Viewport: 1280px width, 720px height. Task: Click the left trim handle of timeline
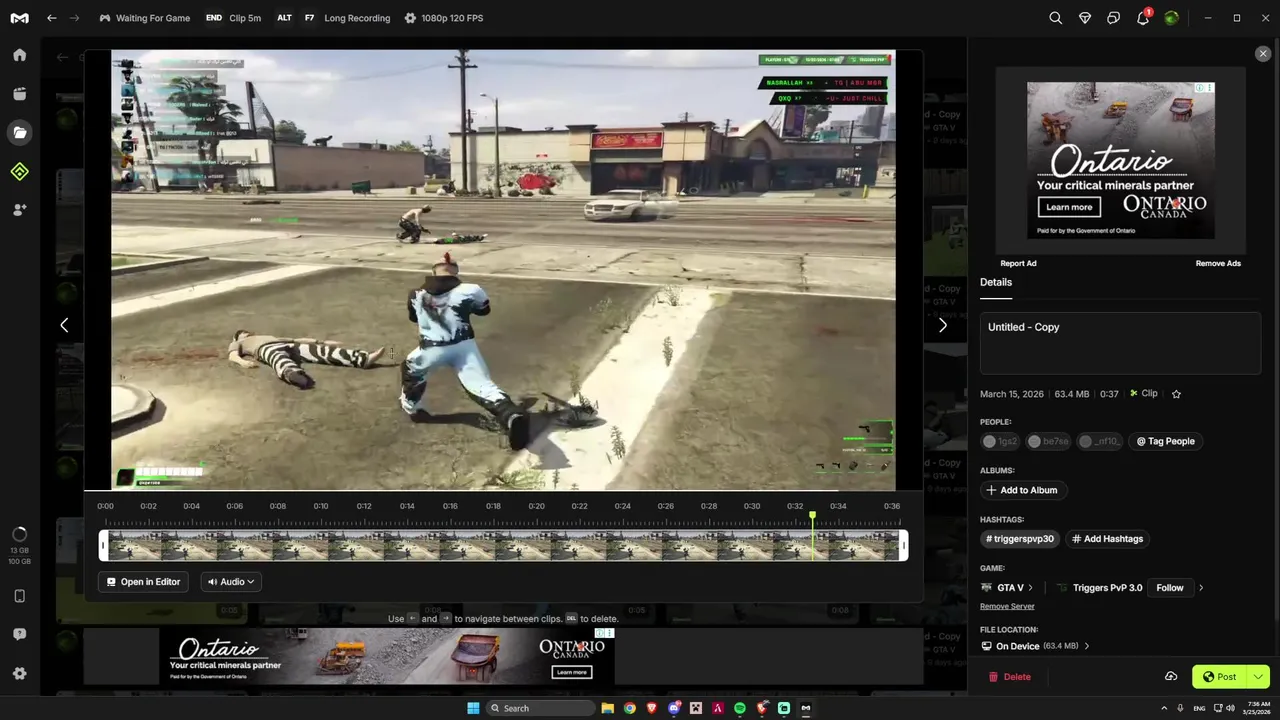click(x=103, y=545)
